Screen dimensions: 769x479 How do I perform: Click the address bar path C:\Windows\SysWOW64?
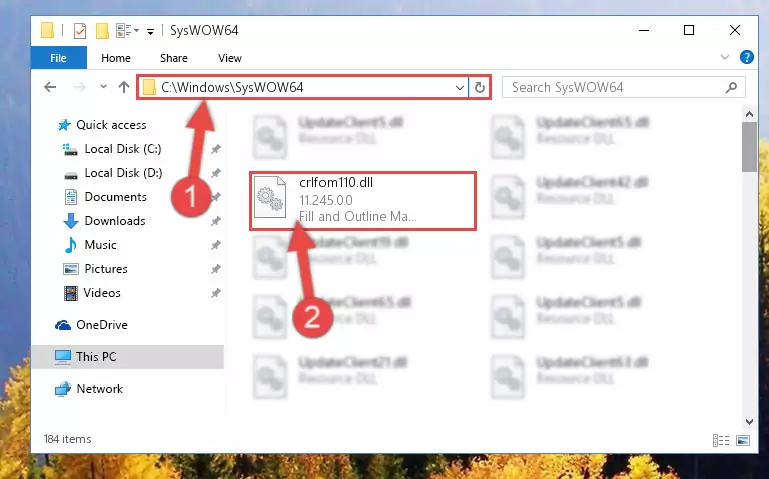click(x=232, y=87)
